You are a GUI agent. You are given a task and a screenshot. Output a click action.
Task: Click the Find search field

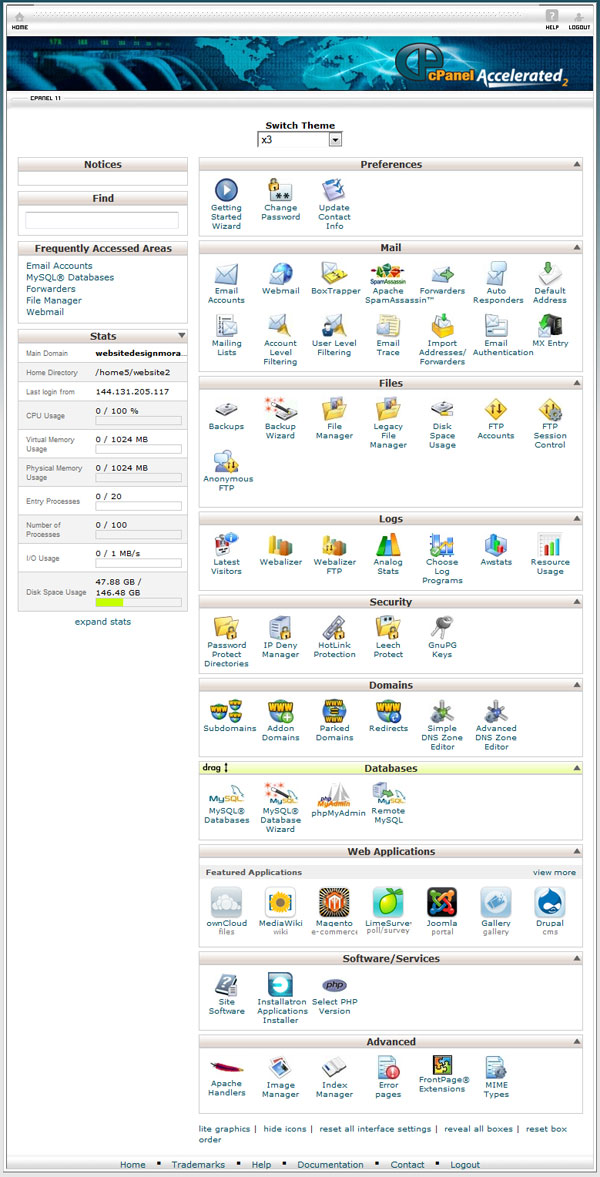[x=102, y=220]
